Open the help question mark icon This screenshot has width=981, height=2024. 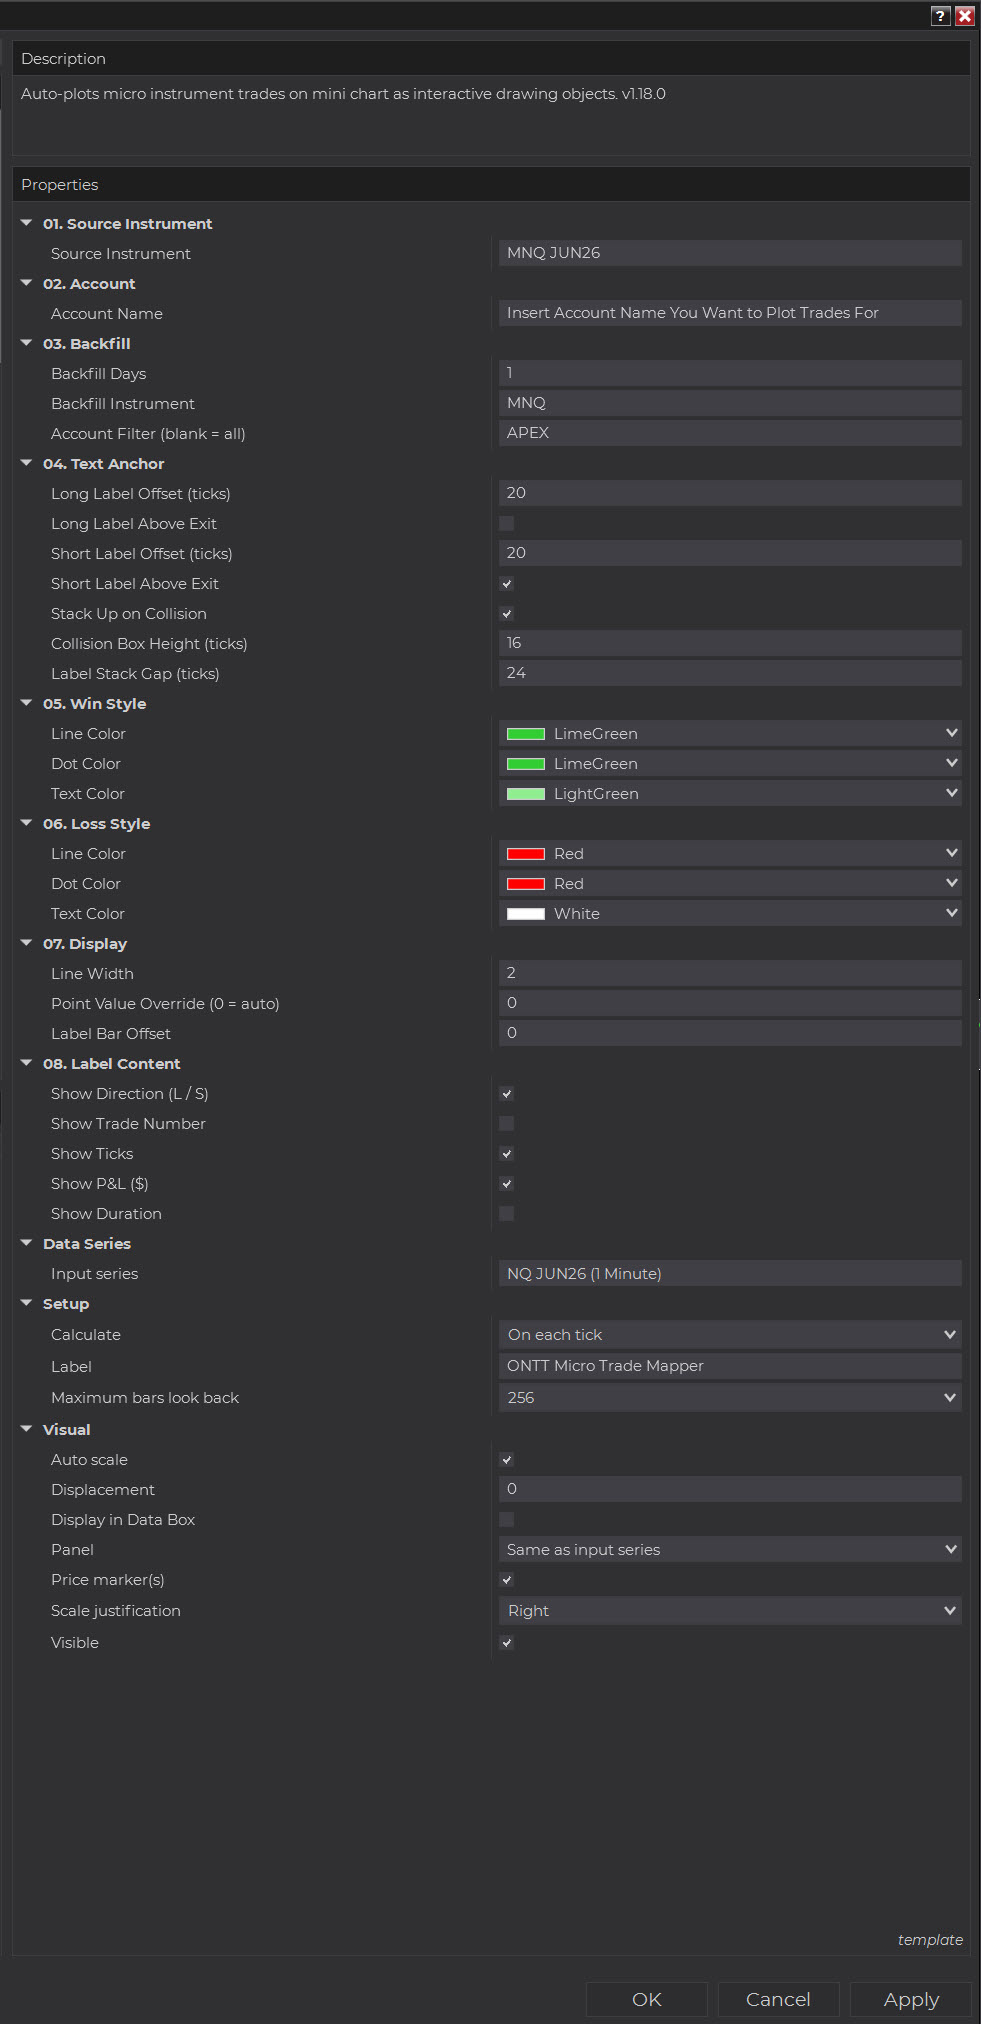pos(940,16)
